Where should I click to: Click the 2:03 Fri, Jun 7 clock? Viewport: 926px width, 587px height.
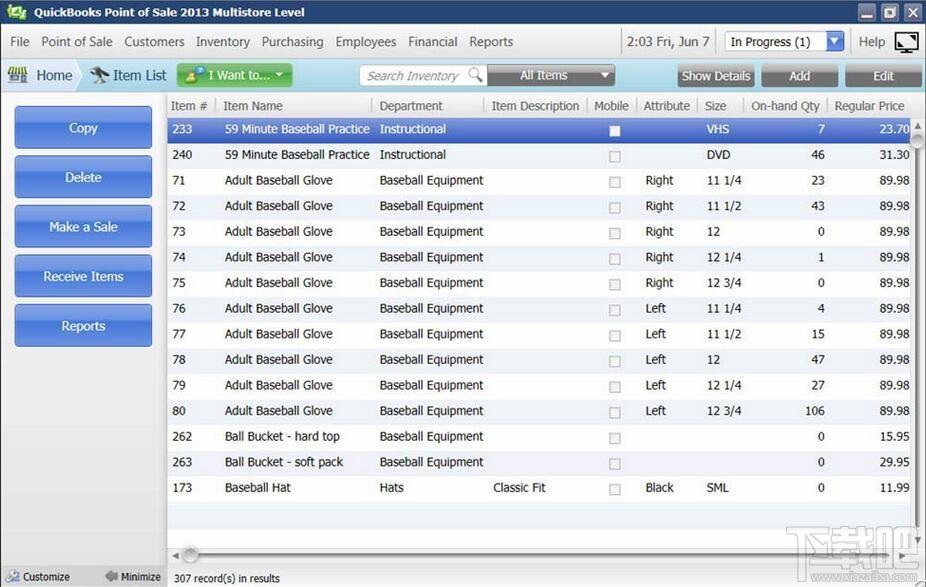668,41
